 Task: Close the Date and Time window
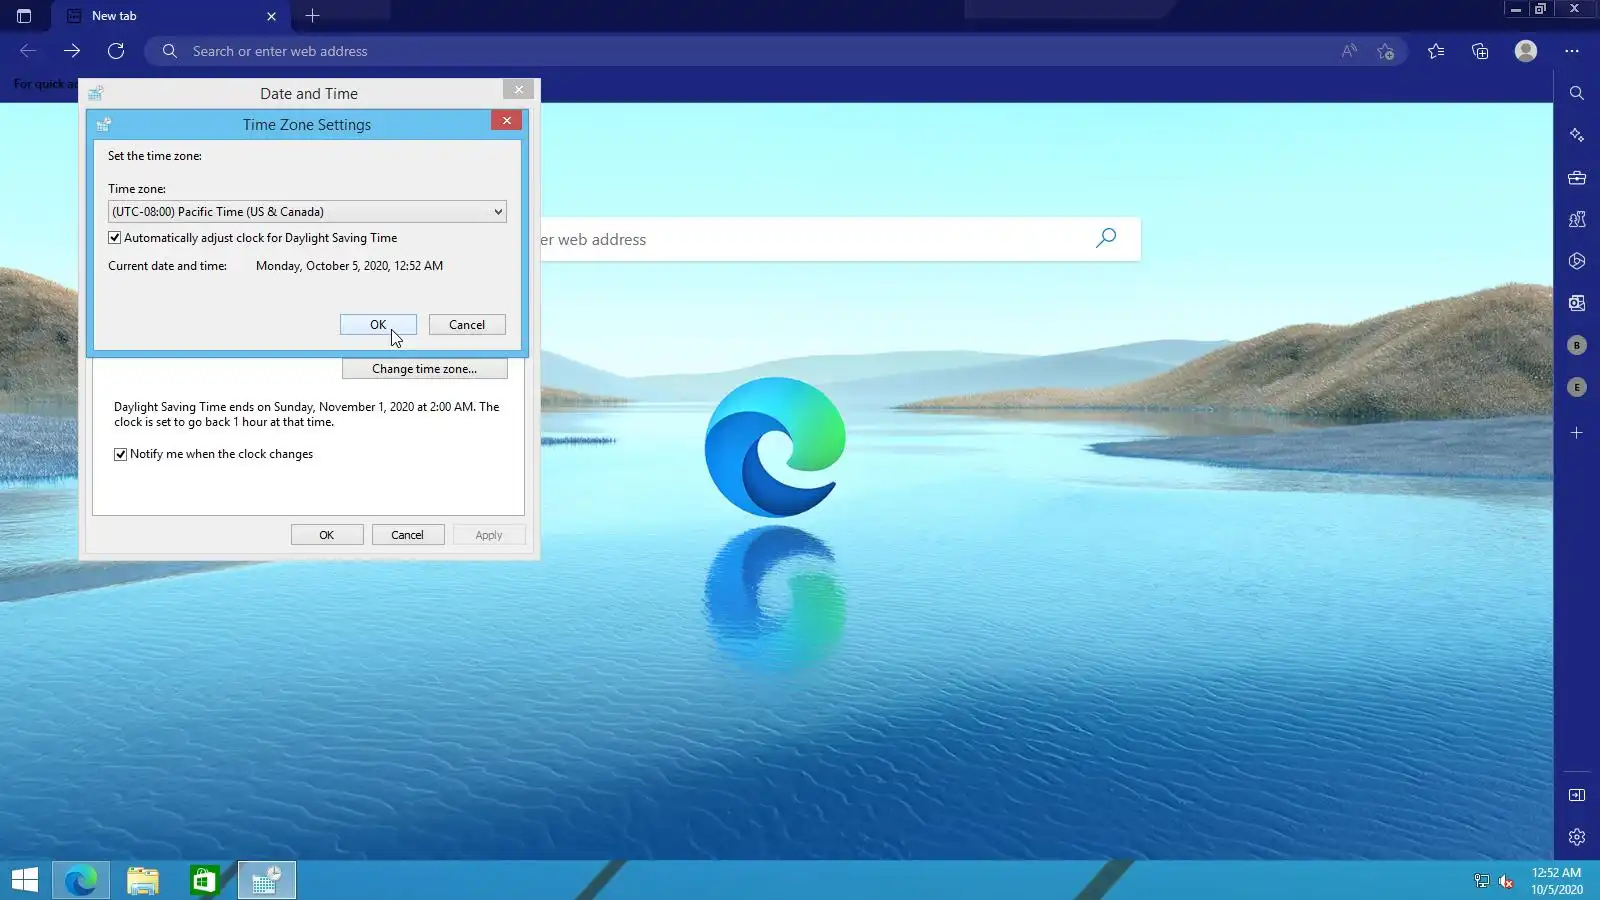click(x=518, y=90)
